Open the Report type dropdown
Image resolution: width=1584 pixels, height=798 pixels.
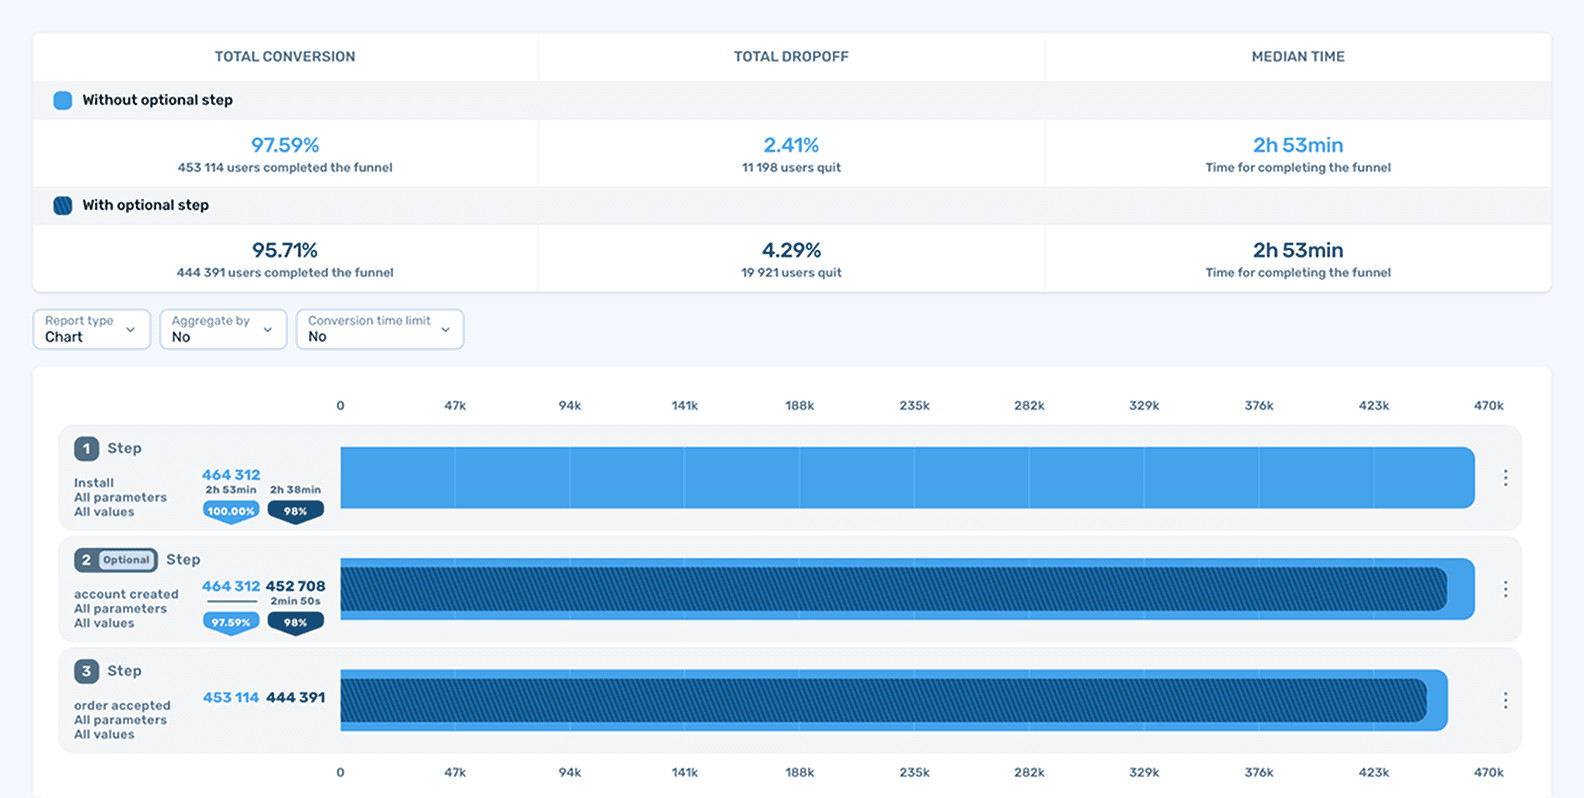(x=91, y=329)
